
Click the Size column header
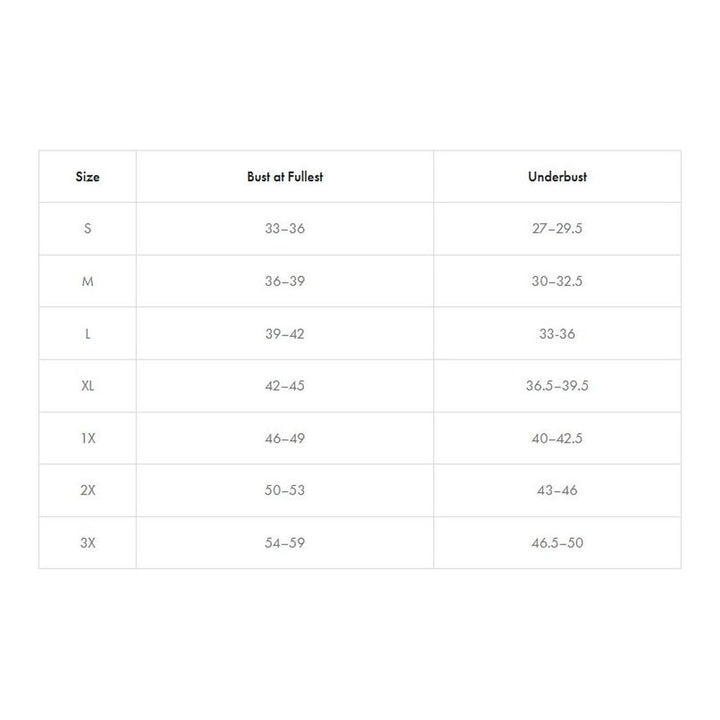88,177
